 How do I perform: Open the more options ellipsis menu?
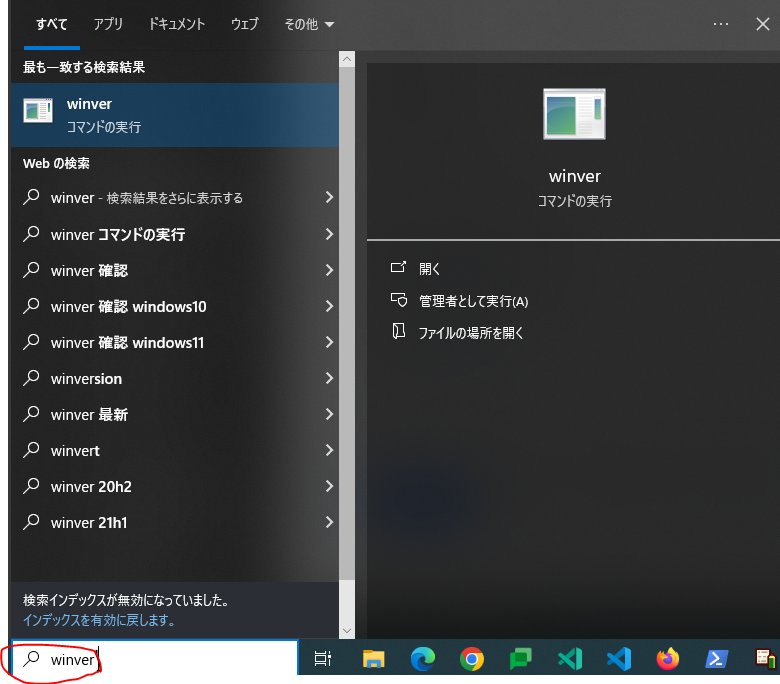[720, 24]
